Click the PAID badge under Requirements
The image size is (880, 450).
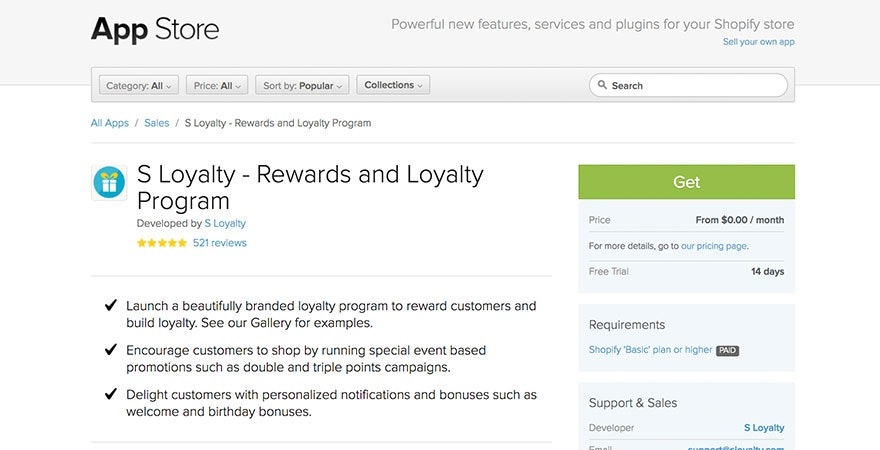tap(727, 350)
